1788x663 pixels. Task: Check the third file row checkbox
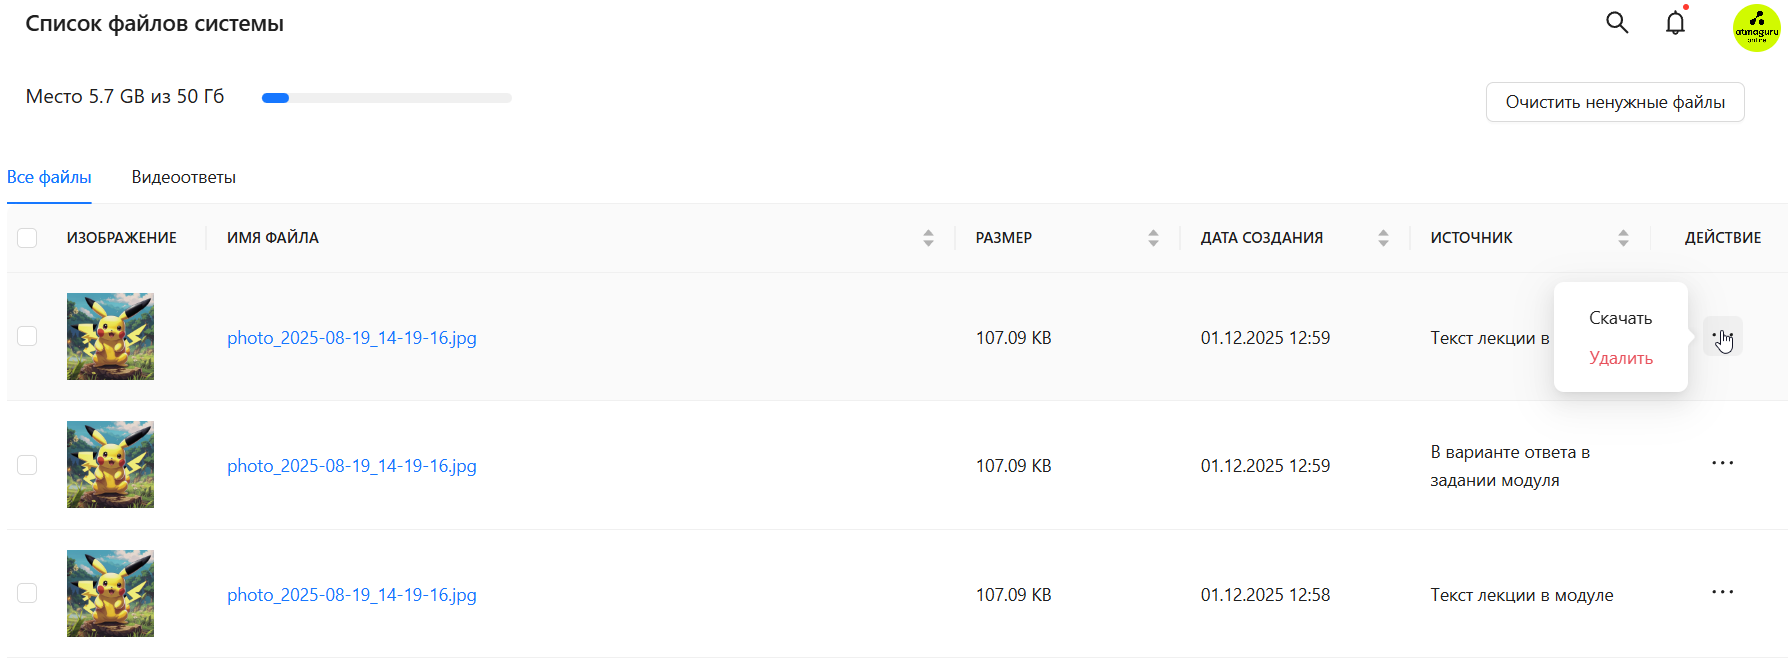tap(27, 593)
